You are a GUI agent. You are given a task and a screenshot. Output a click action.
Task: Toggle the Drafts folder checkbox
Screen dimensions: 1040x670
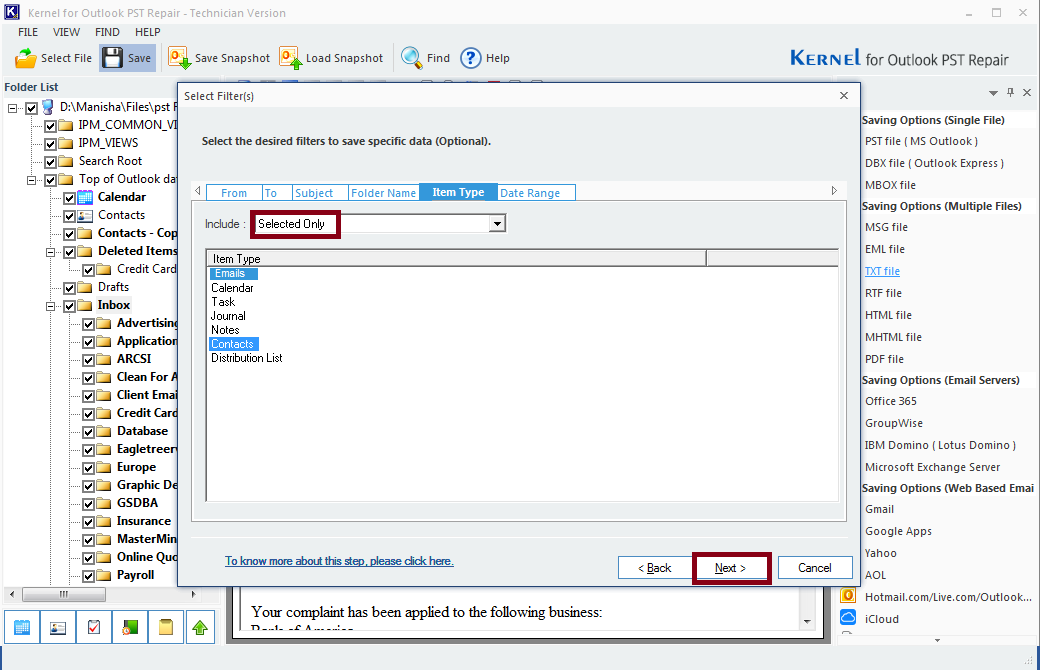(x=69, y=288)
